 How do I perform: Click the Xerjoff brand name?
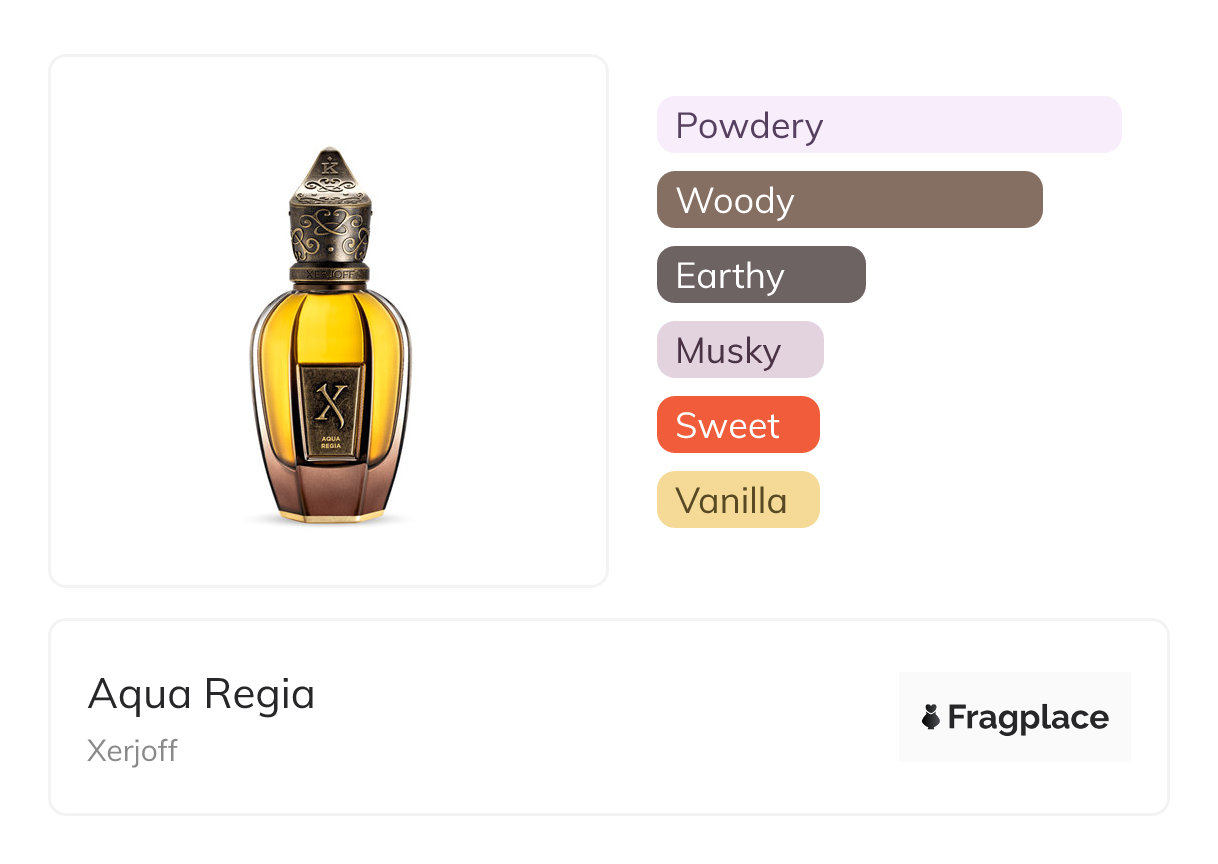pos(132,750)
